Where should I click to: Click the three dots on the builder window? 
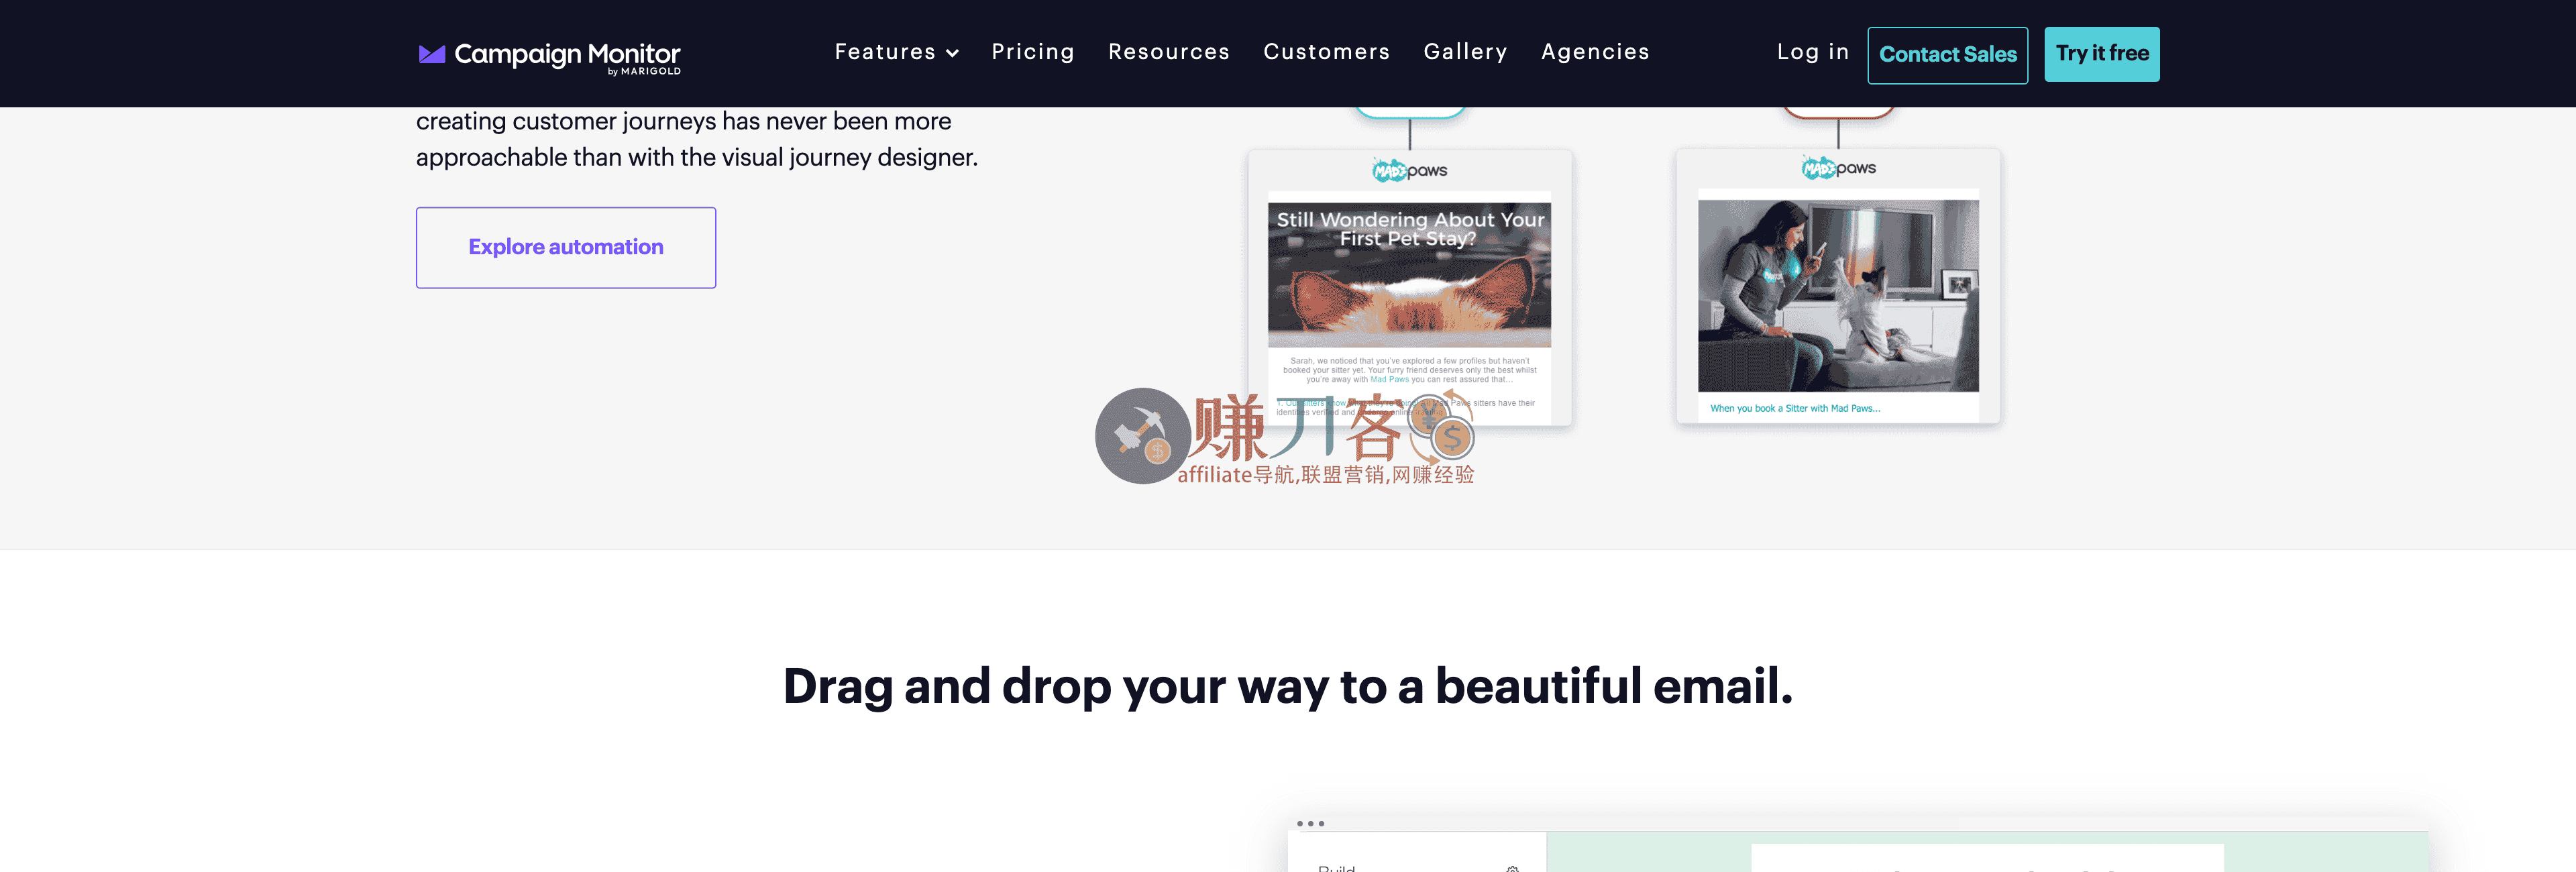coord(1310,824)
